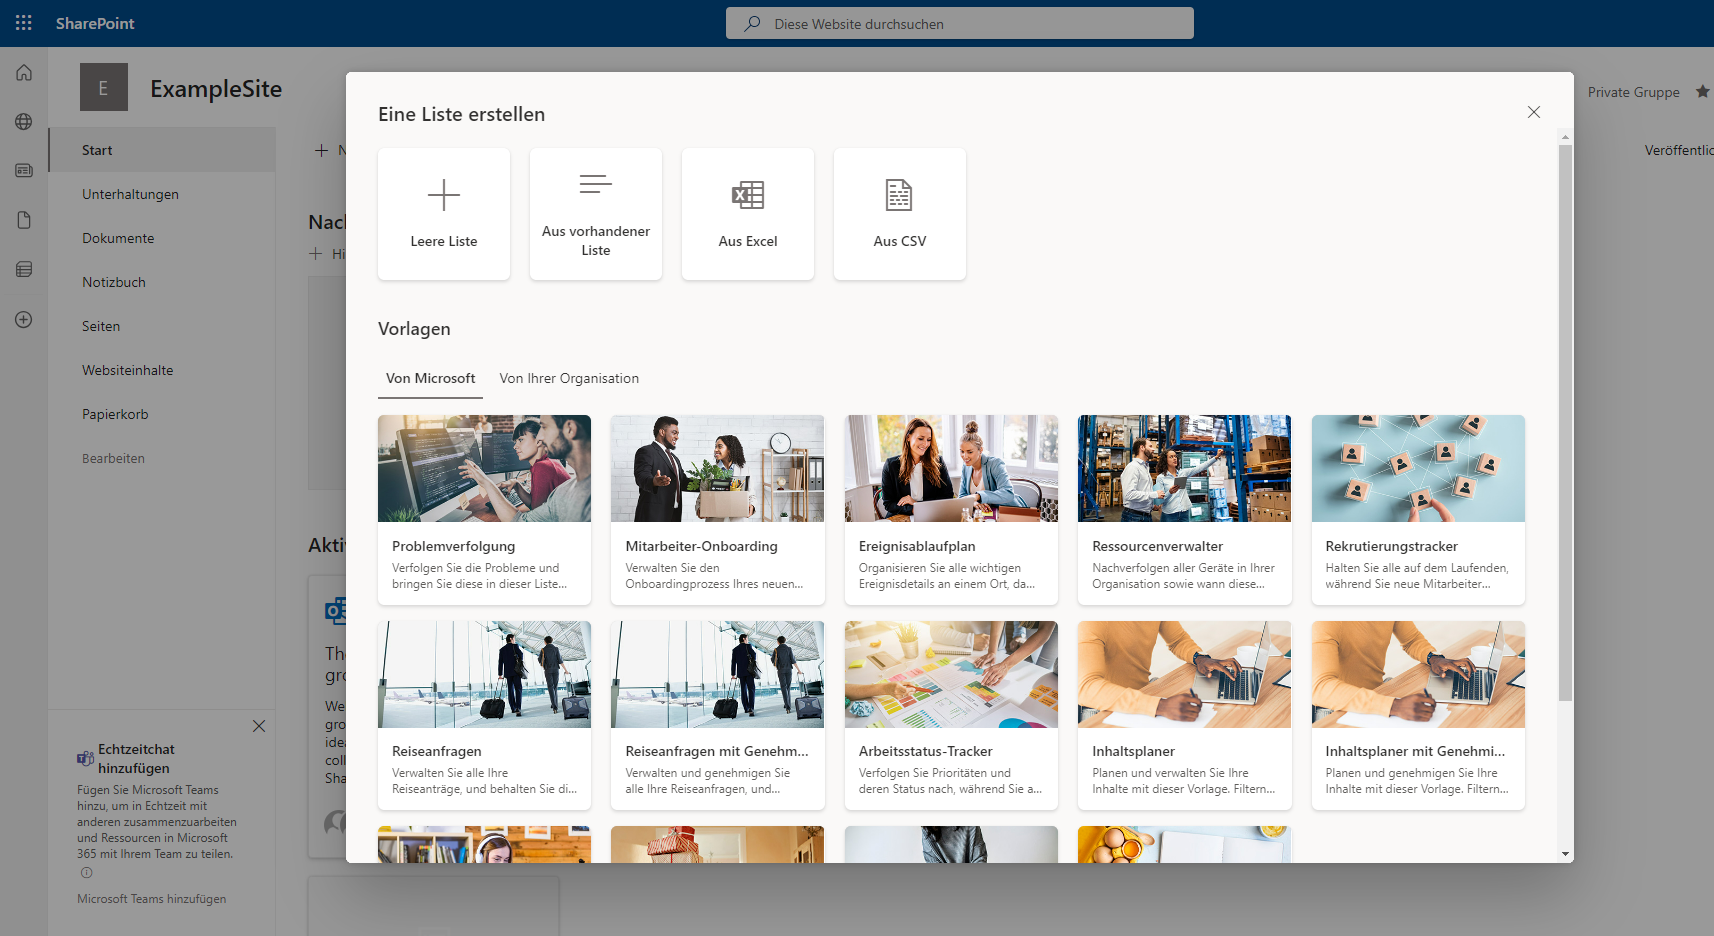Open Seiten in site navigation
The image size is (1714, 936).
click(x=162, y=326)
